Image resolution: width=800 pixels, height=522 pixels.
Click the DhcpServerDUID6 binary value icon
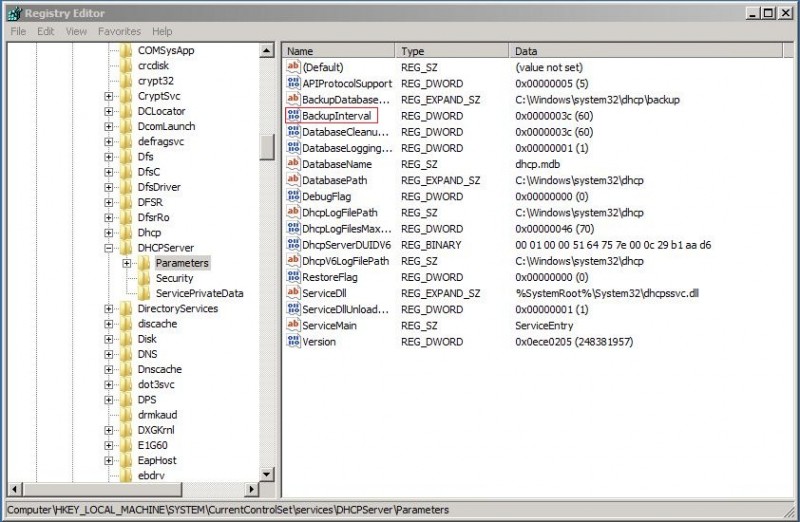point(293,245)
